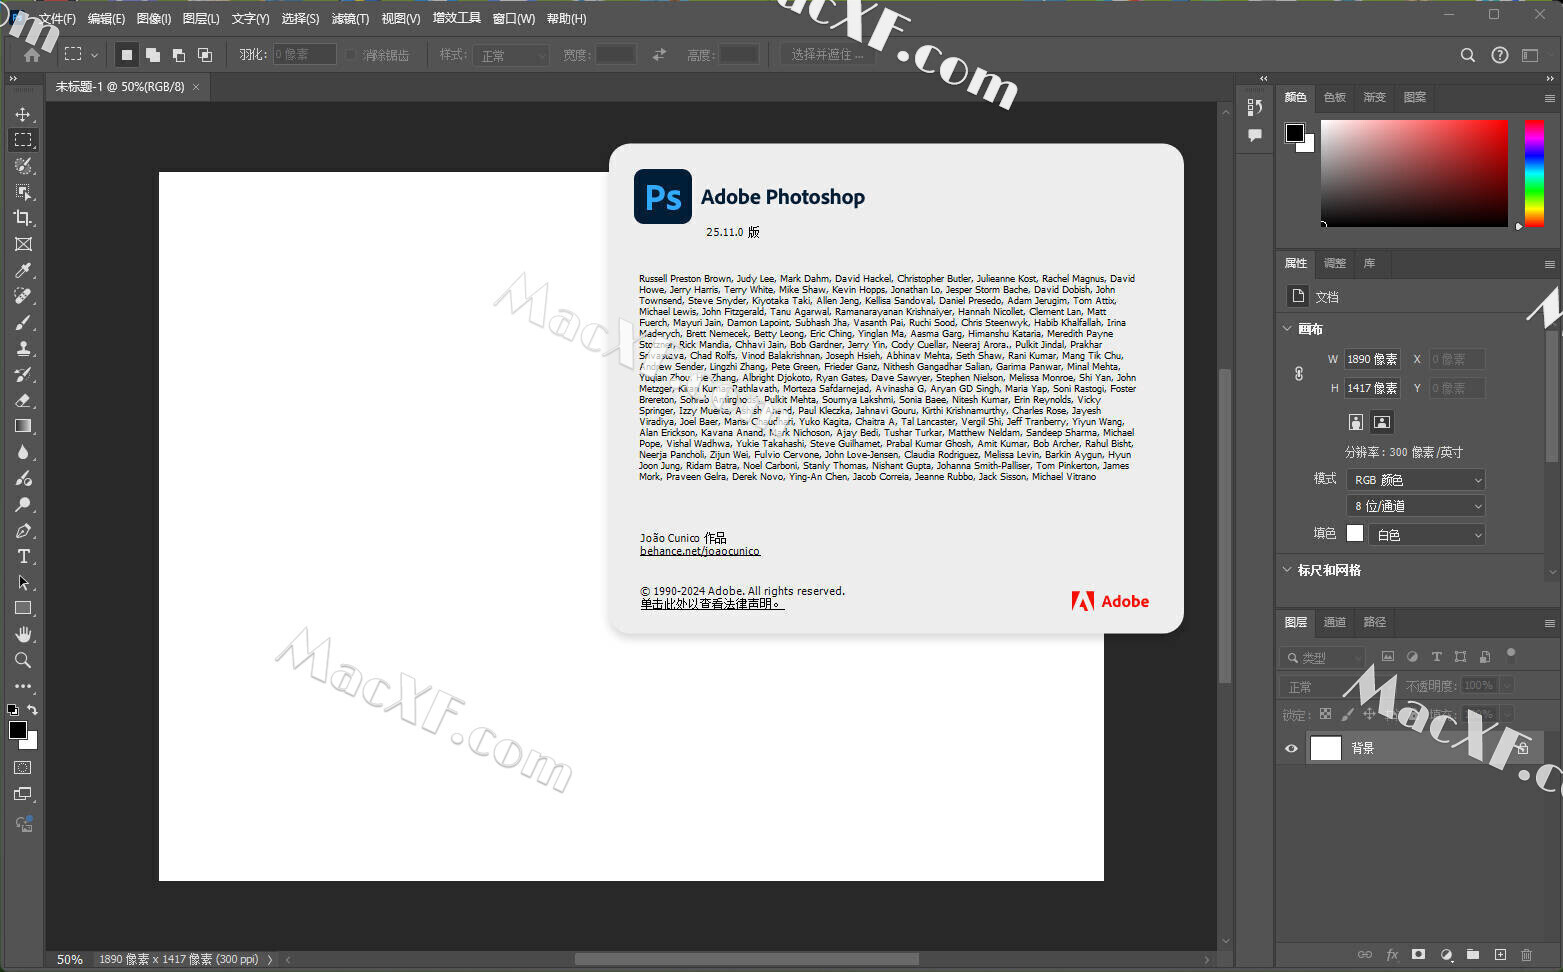Select the Rectangle shape tool
1563x972 pixels.
pyautogui.click(x=23, y=608)
